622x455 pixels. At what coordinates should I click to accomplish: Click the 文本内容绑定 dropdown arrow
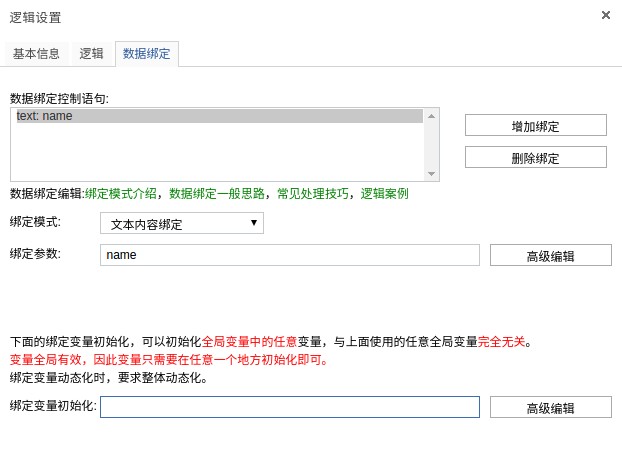[x=254, y=223]
